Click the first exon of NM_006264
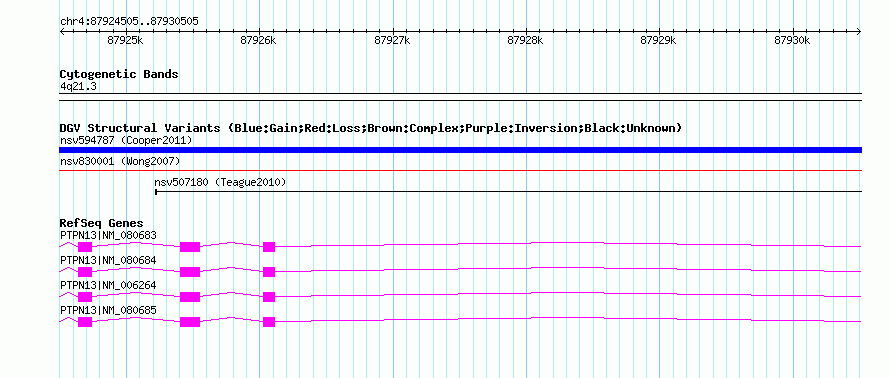The image size is (890, 378). pos(85,297)
